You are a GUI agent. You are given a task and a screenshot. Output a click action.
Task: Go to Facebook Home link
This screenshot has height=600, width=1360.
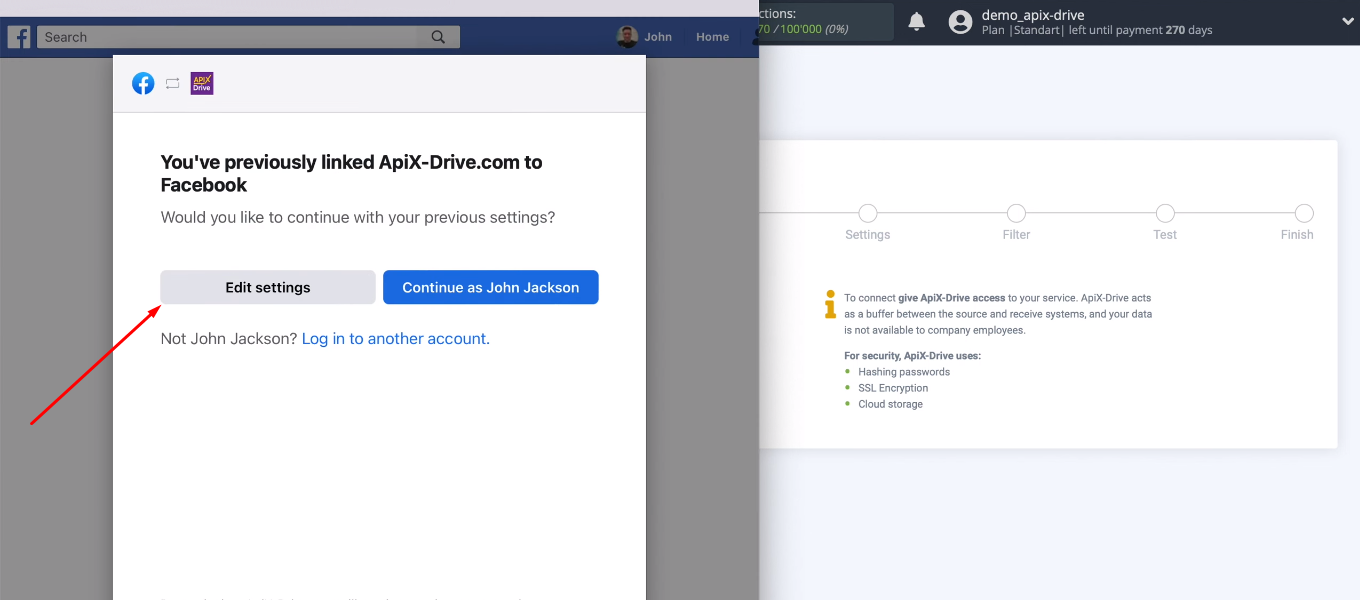tap(713, 37)
